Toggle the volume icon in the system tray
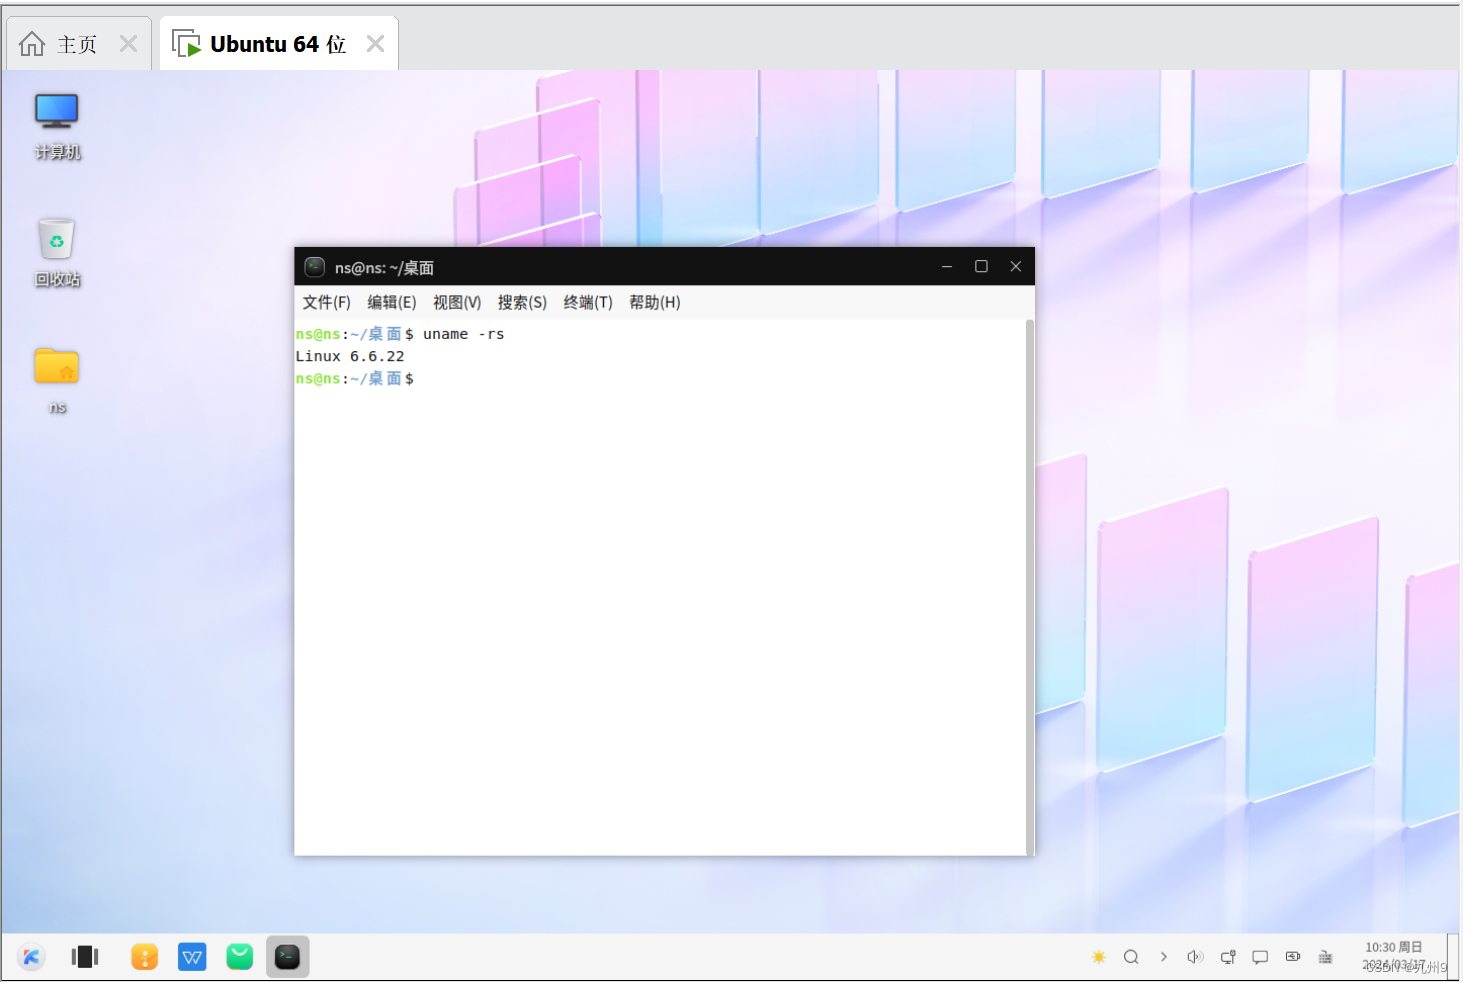The image size is (1463, 983). click(1195, 957)
